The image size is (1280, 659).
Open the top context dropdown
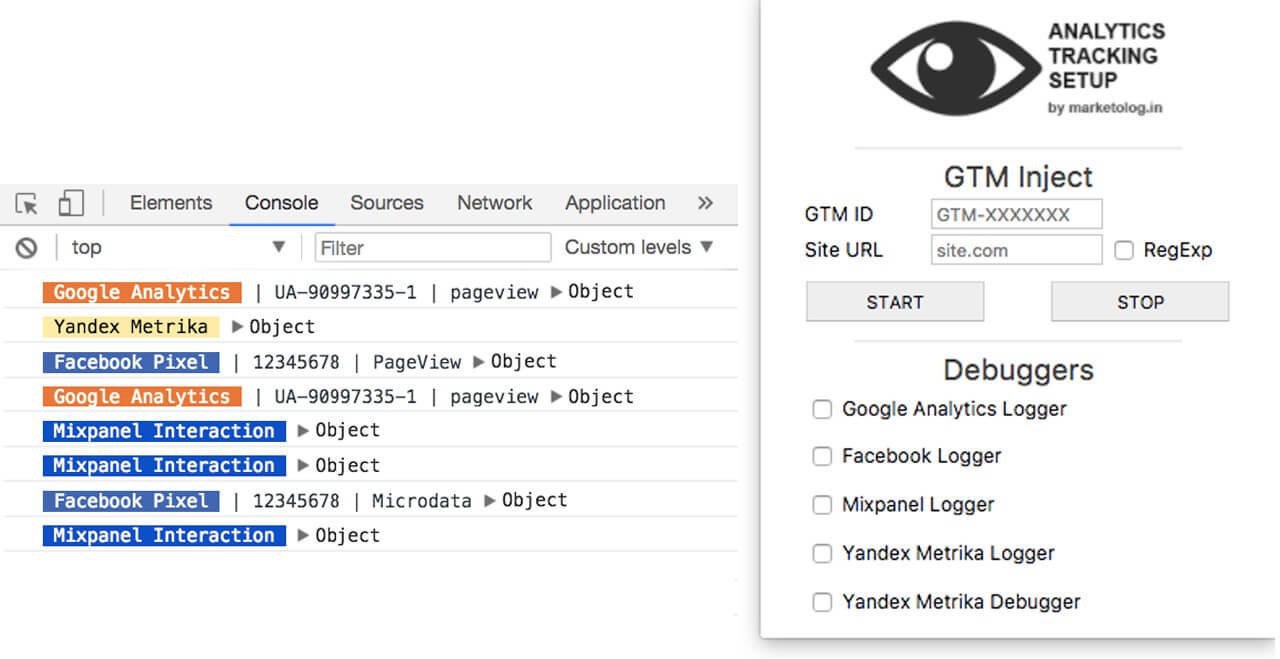178,248
